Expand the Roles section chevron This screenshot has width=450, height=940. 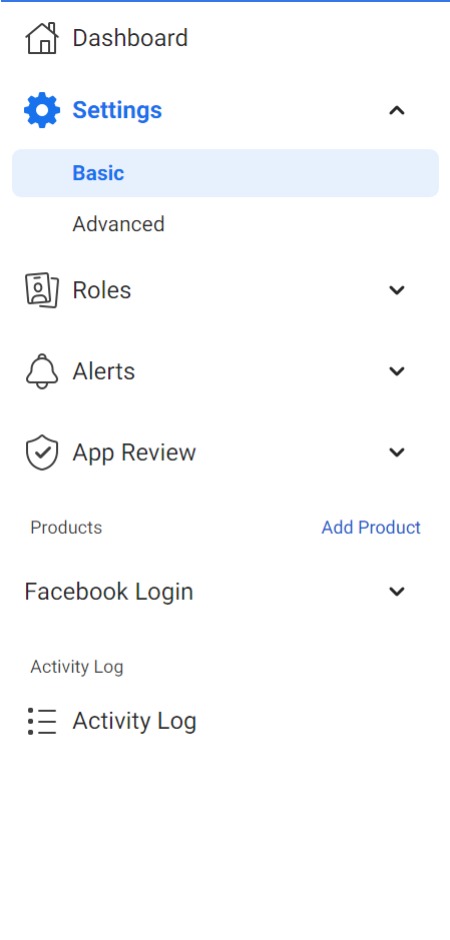[397, 290]
